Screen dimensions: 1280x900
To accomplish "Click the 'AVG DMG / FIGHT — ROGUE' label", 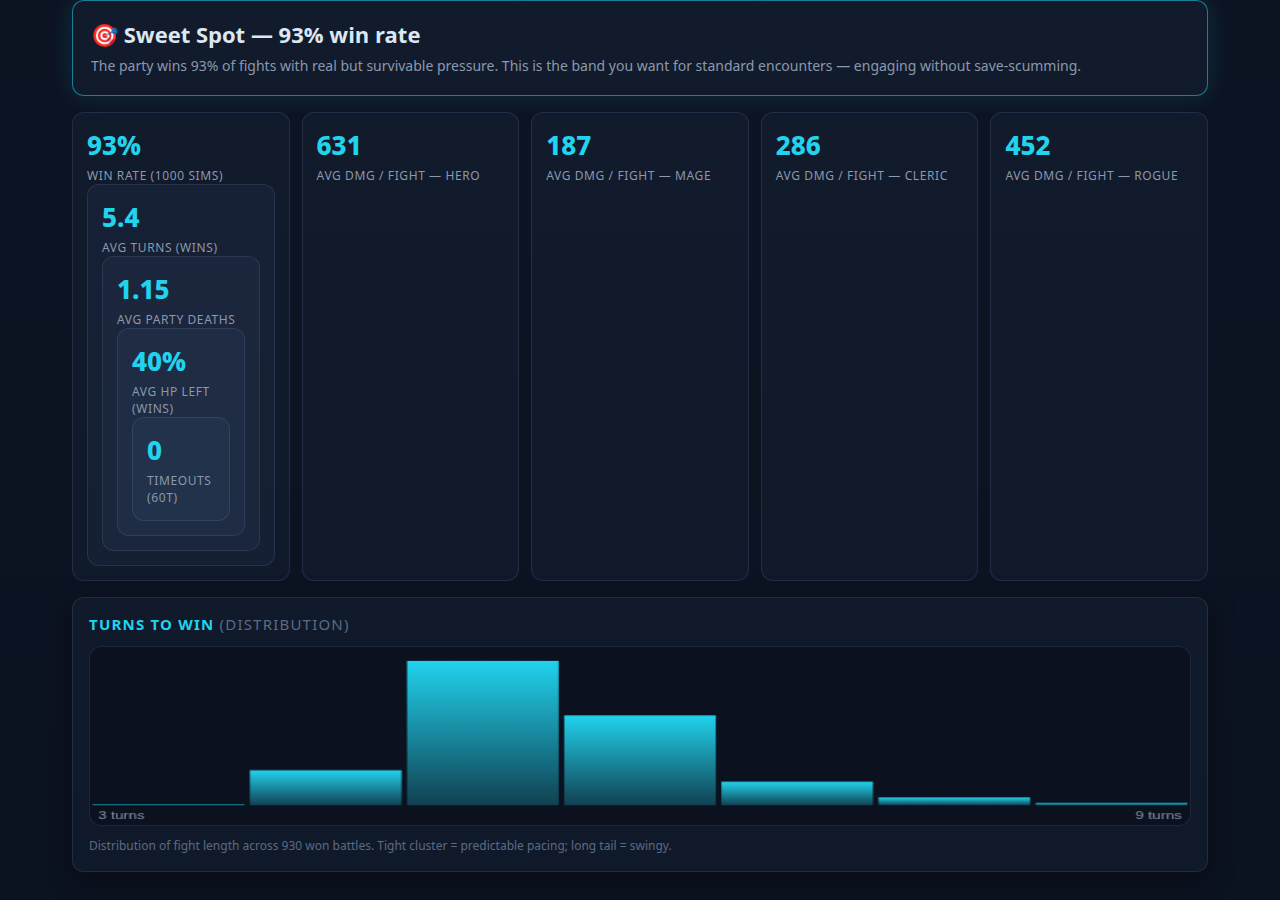I will (1091, 176).
